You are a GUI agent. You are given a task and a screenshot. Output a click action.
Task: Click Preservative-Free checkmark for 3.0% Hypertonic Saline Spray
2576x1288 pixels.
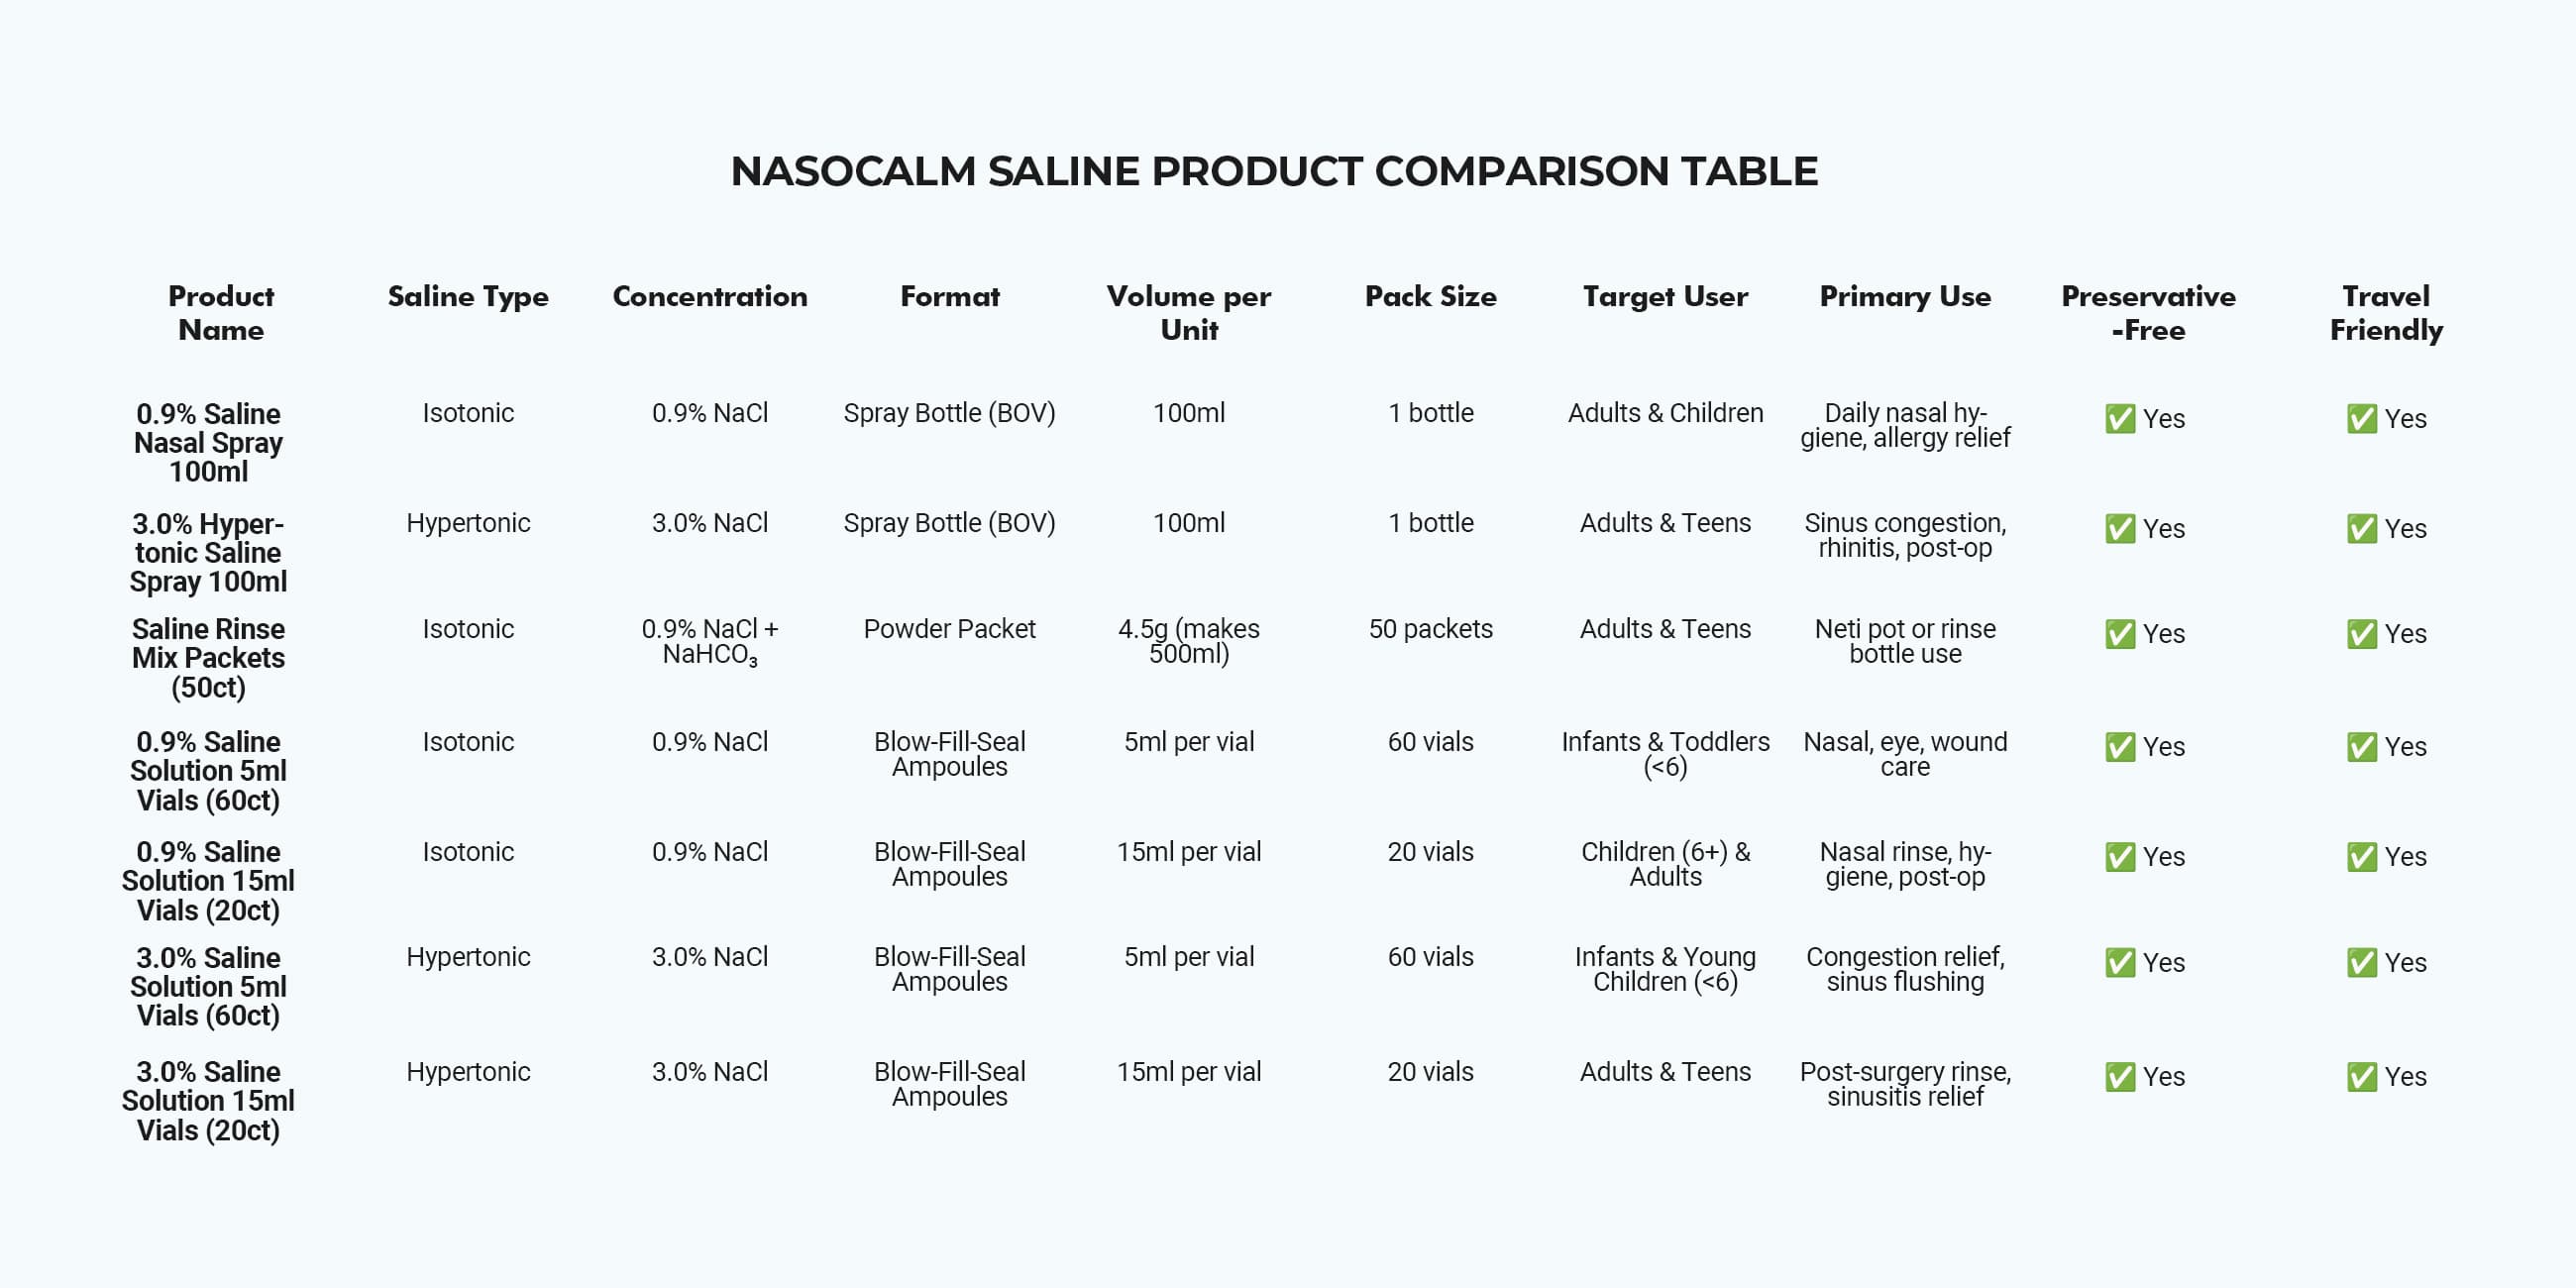(x=2119, y=528)
